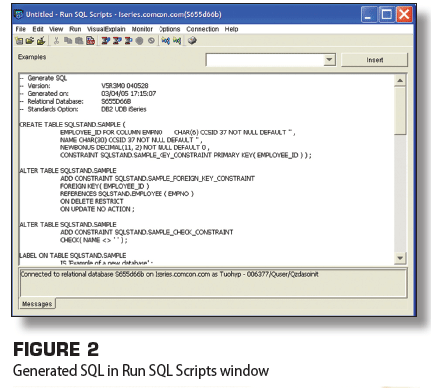Screen dimensions: 431x389
Task: Click the Version V5R3M0 comment line
Action: 84,86
